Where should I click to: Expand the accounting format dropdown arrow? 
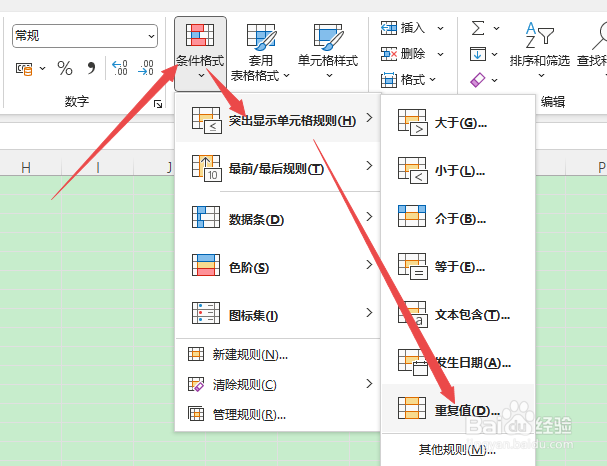(42, 69)
